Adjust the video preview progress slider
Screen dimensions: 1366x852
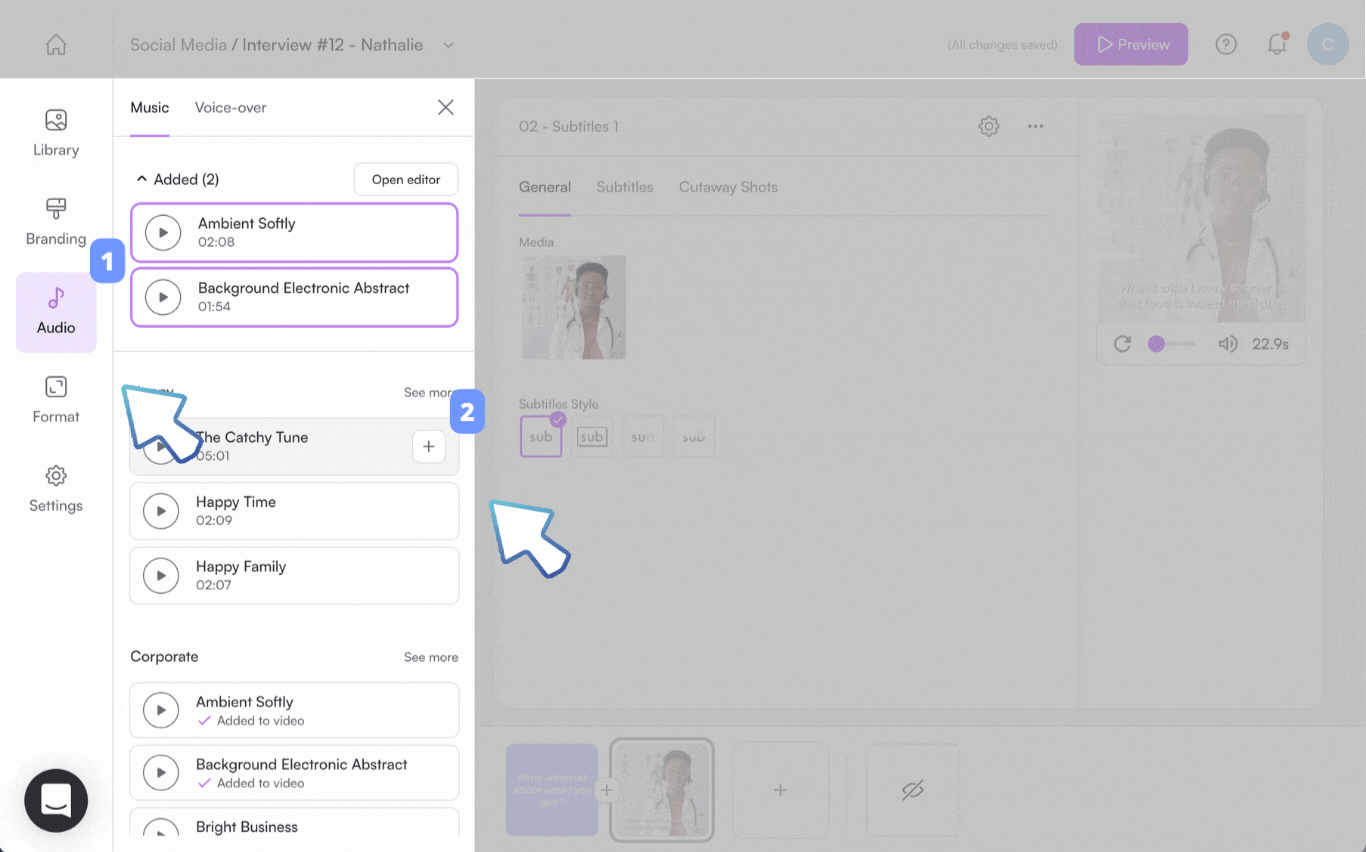coord(1169,344)
